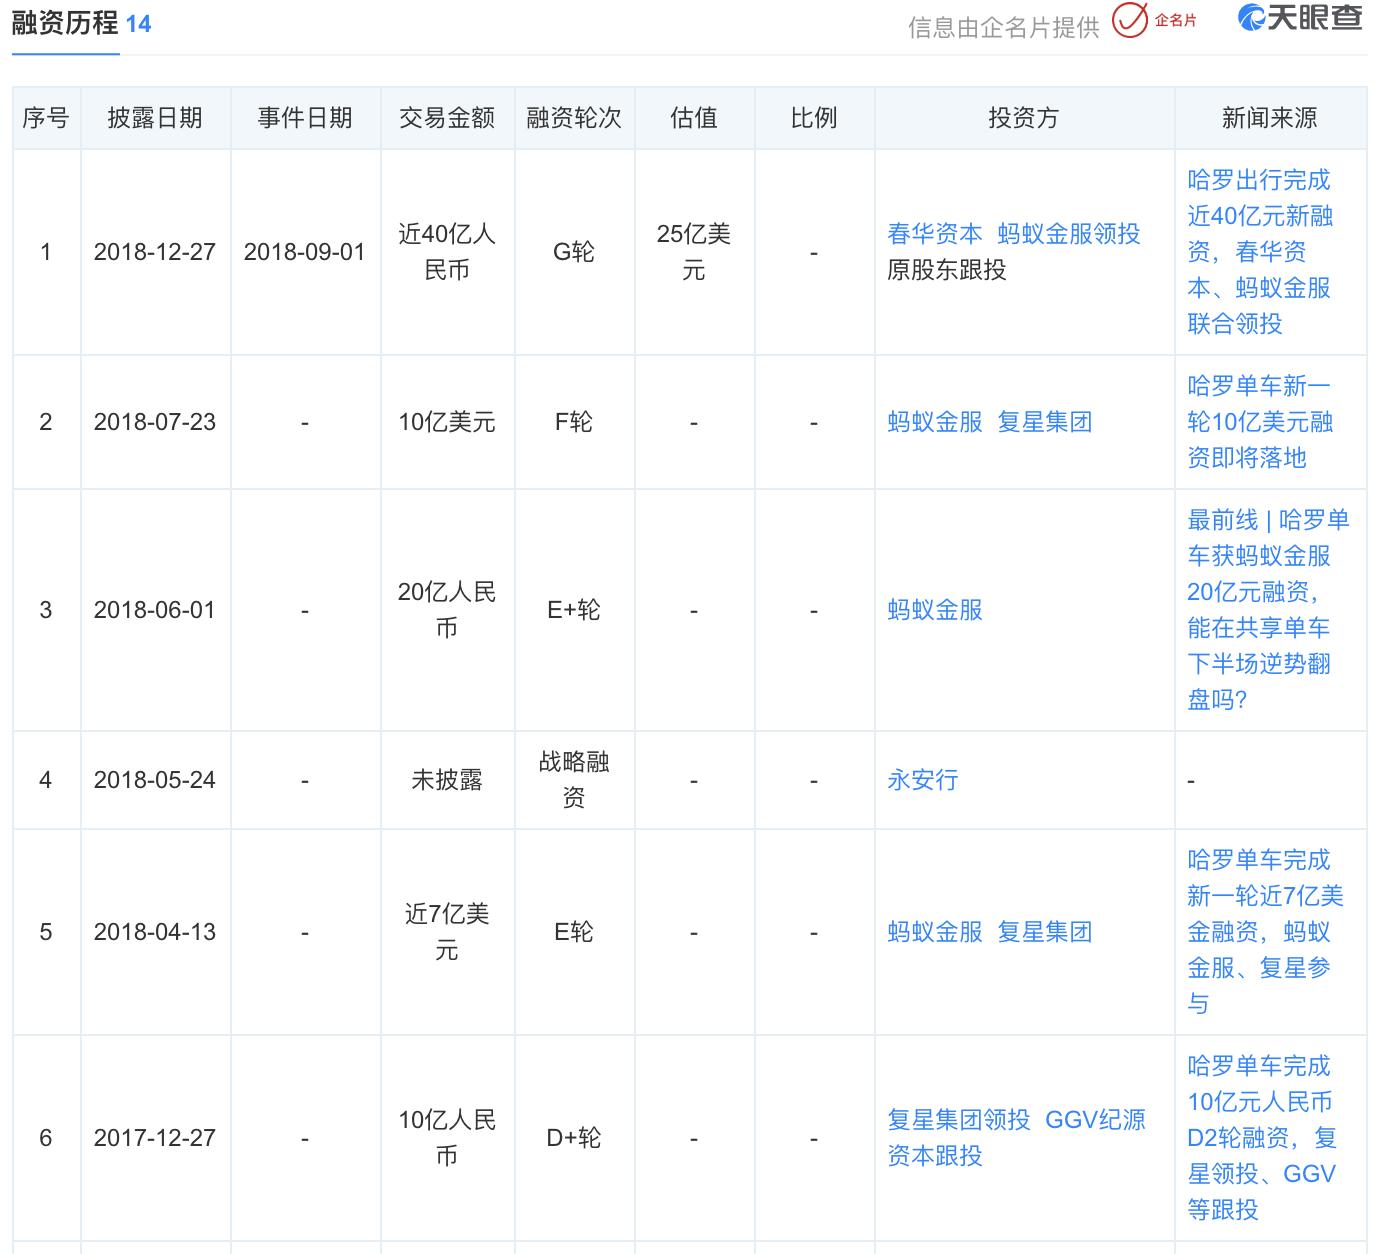Open 复星集团 investor in the E轮 row
This screenshot has height=1254, width=1378.
tap(1044, 932)
